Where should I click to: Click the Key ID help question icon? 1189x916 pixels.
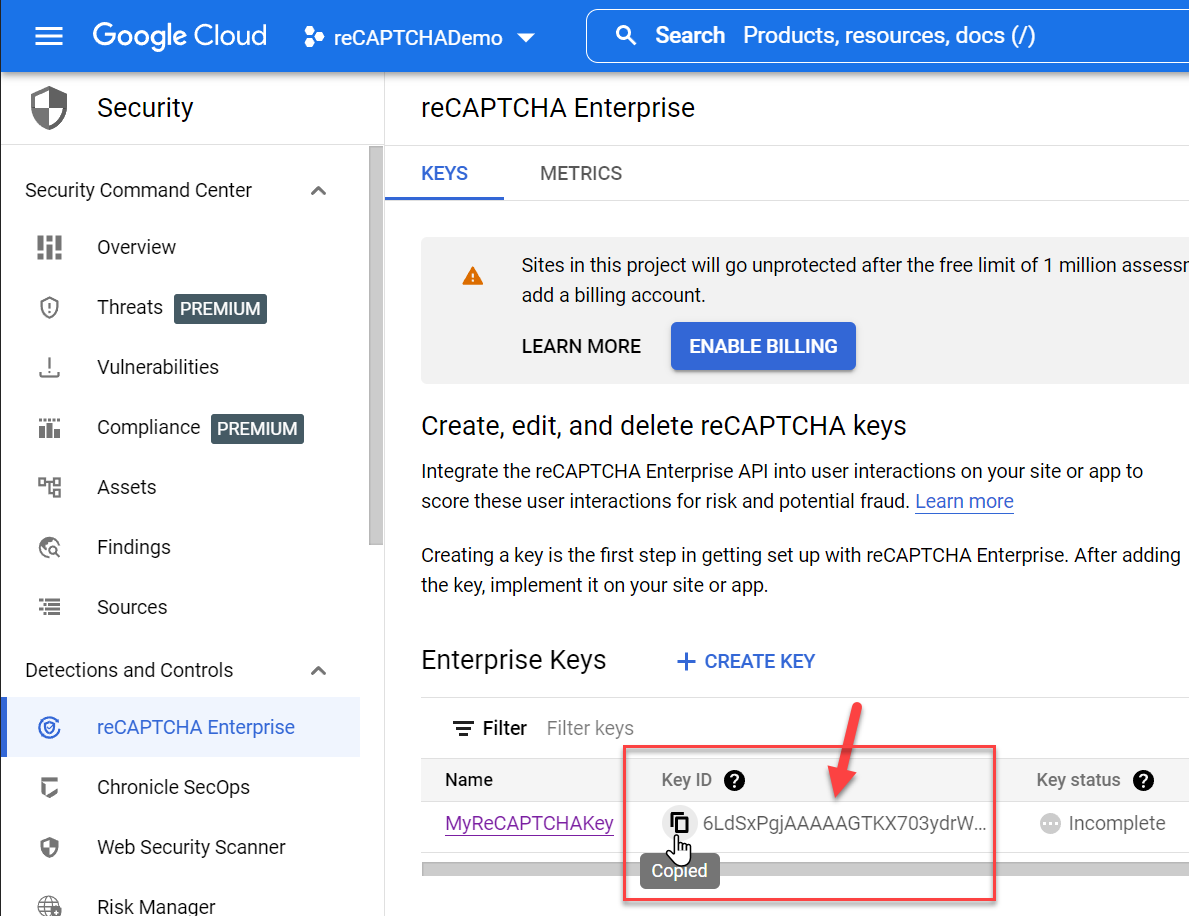(734, 780)
